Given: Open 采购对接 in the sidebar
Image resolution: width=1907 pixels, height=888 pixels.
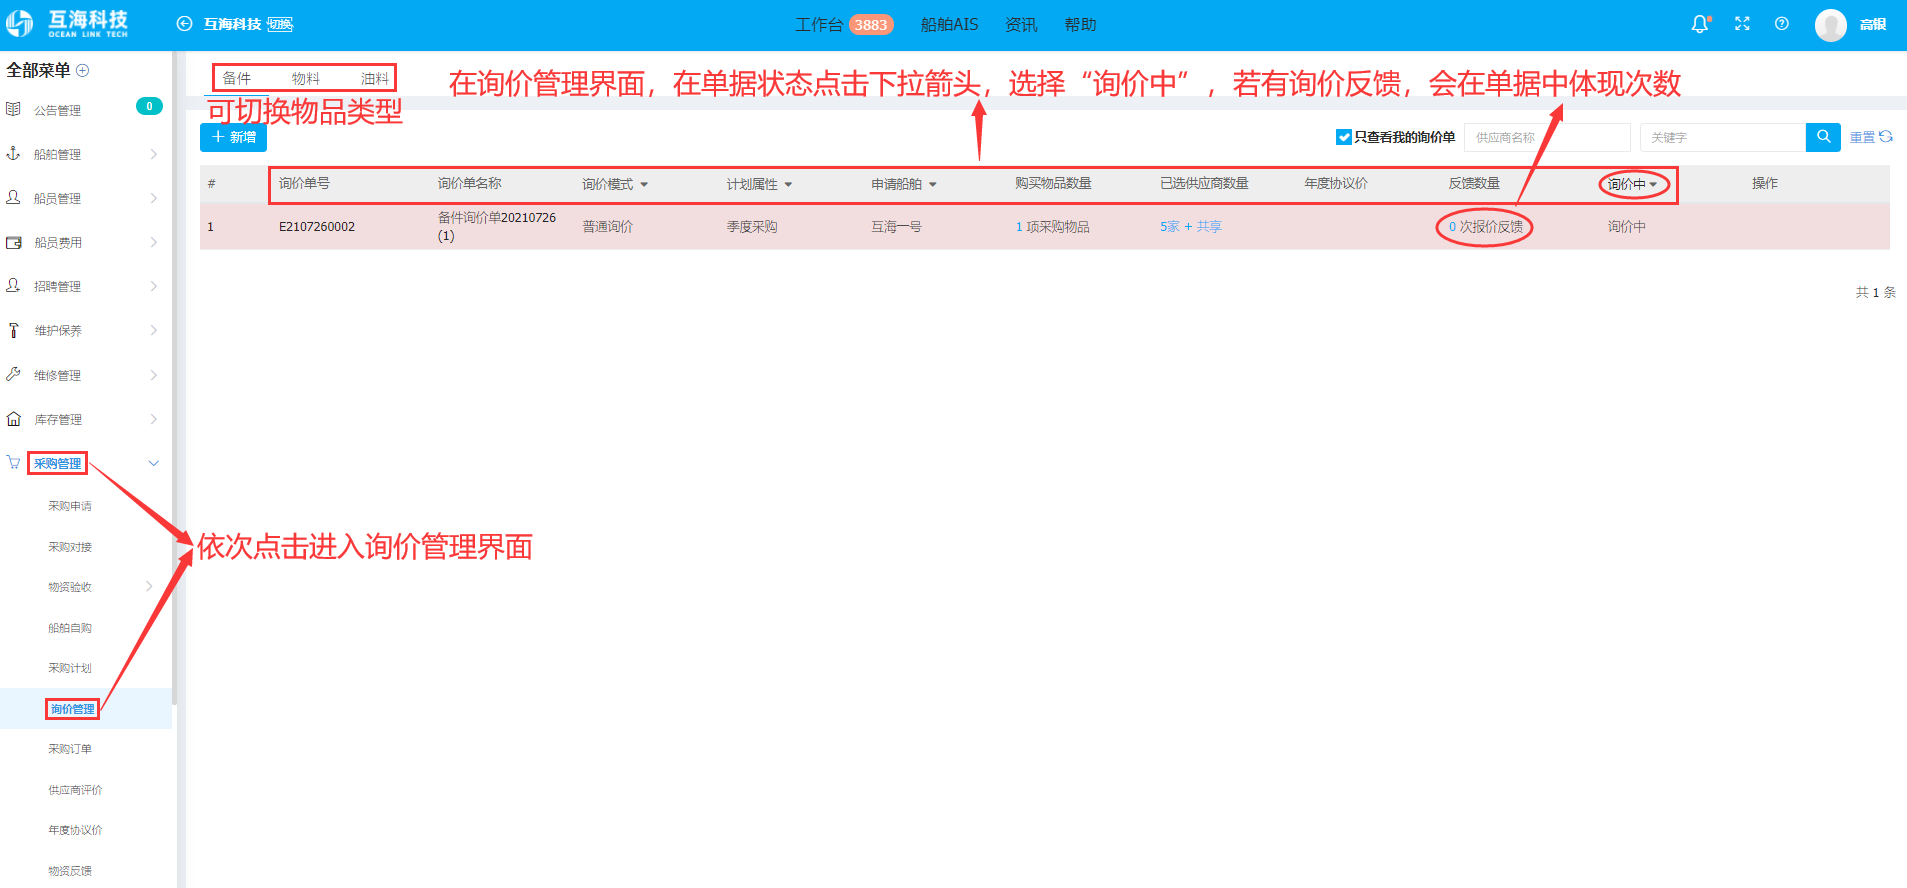Looking at the screenshot, I should click(x=70, y=547).
